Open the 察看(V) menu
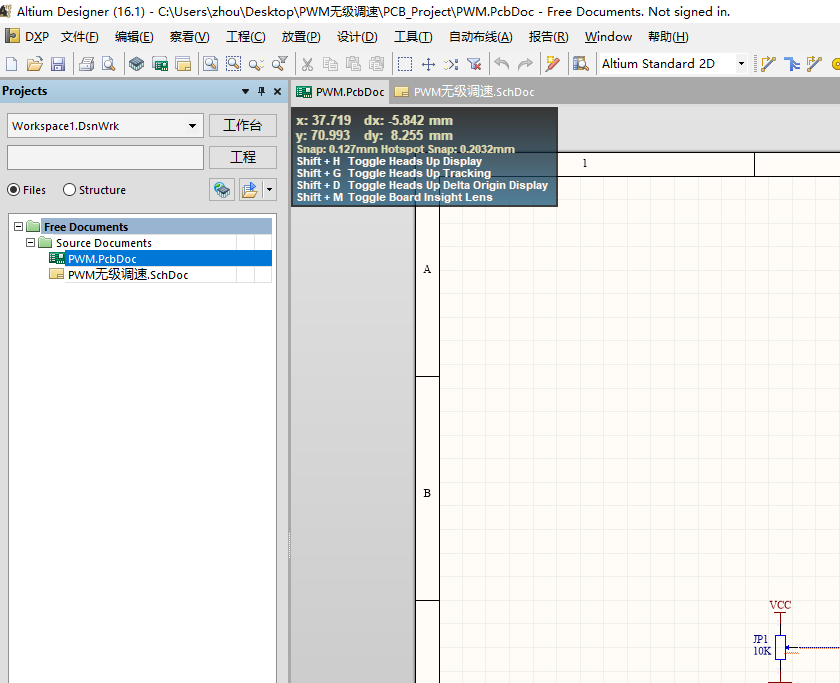Image resolution: width=840 pixels, height=683 pixels. [x=189, y=36]
